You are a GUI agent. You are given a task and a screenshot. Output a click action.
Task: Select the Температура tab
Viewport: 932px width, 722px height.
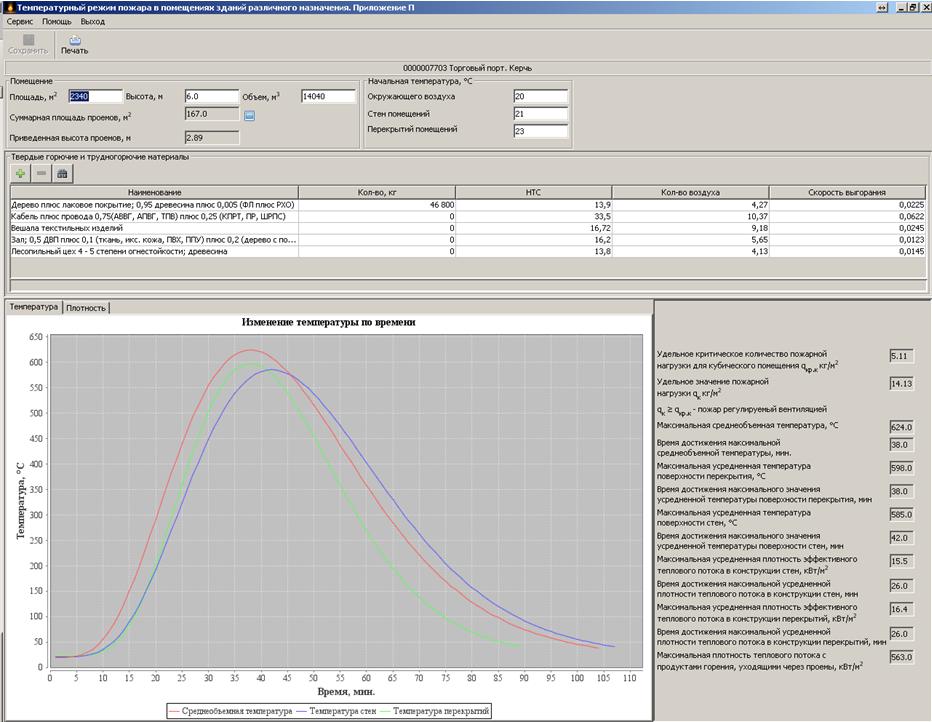[33, 308]
